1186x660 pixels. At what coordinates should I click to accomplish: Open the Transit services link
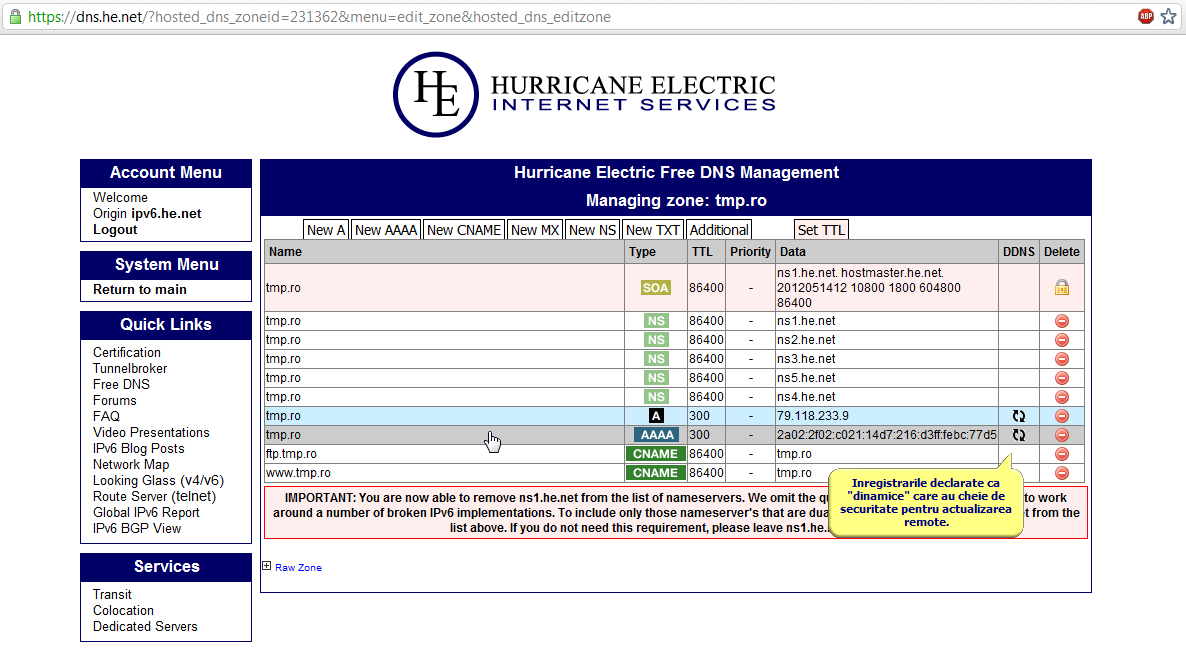pyautogui.click(x=112, y=594)
